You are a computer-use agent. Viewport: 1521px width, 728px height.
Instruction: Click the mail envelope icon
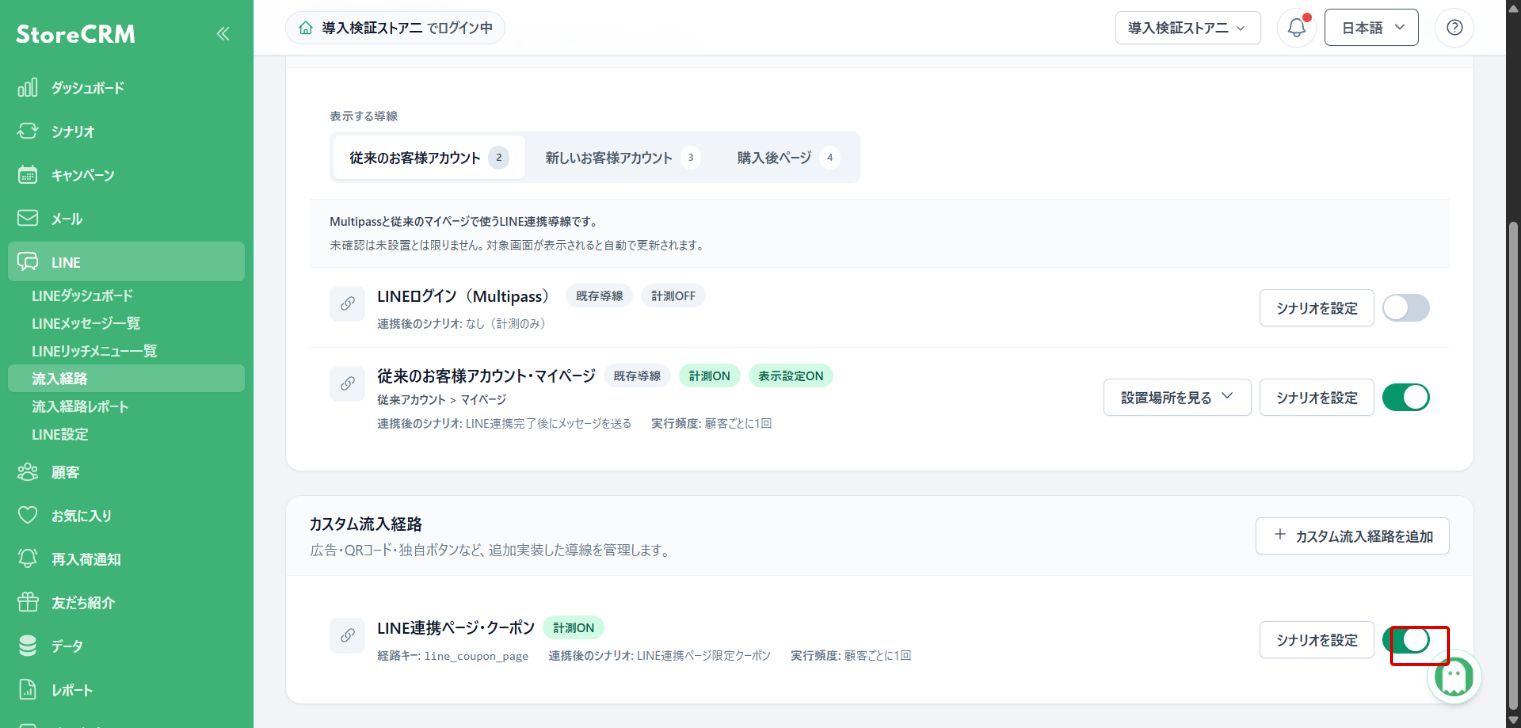28,218
